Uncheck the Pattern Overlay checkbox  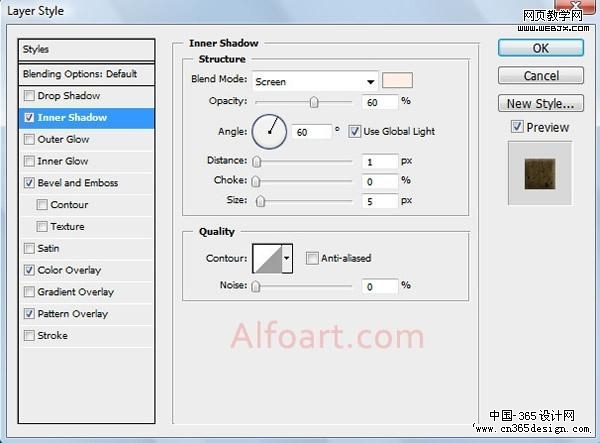(29, 314)
